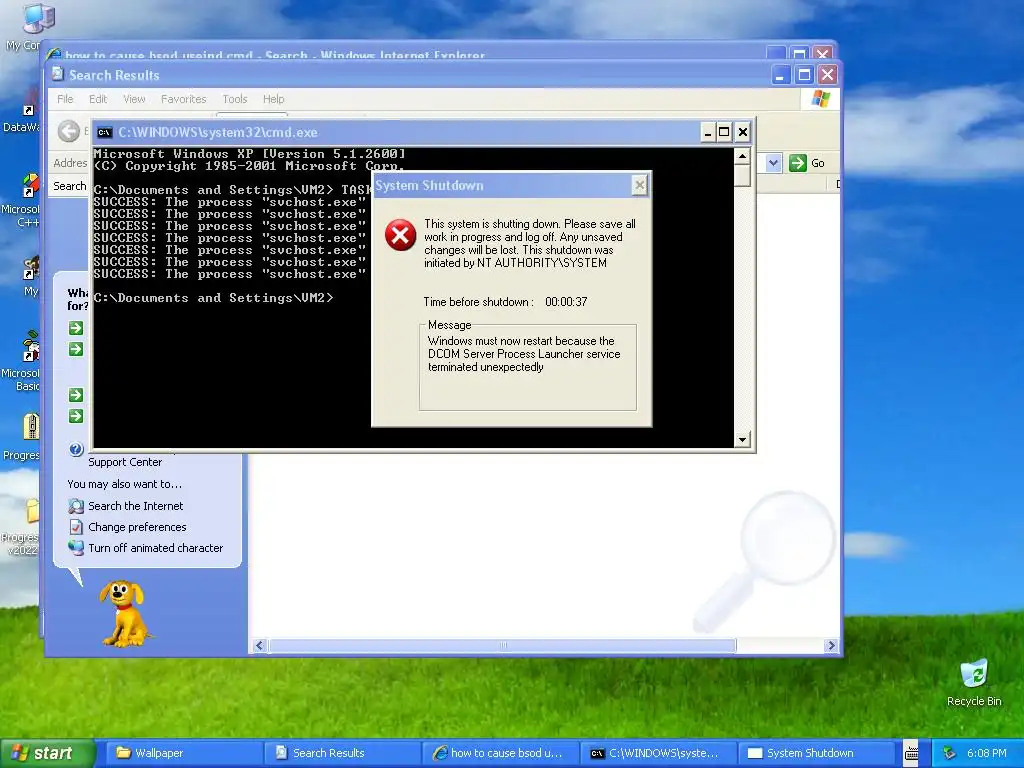This screenshot has width=1024, height=768.
Task: Maximize the cmd.exe window
Action: click(724, 133)
